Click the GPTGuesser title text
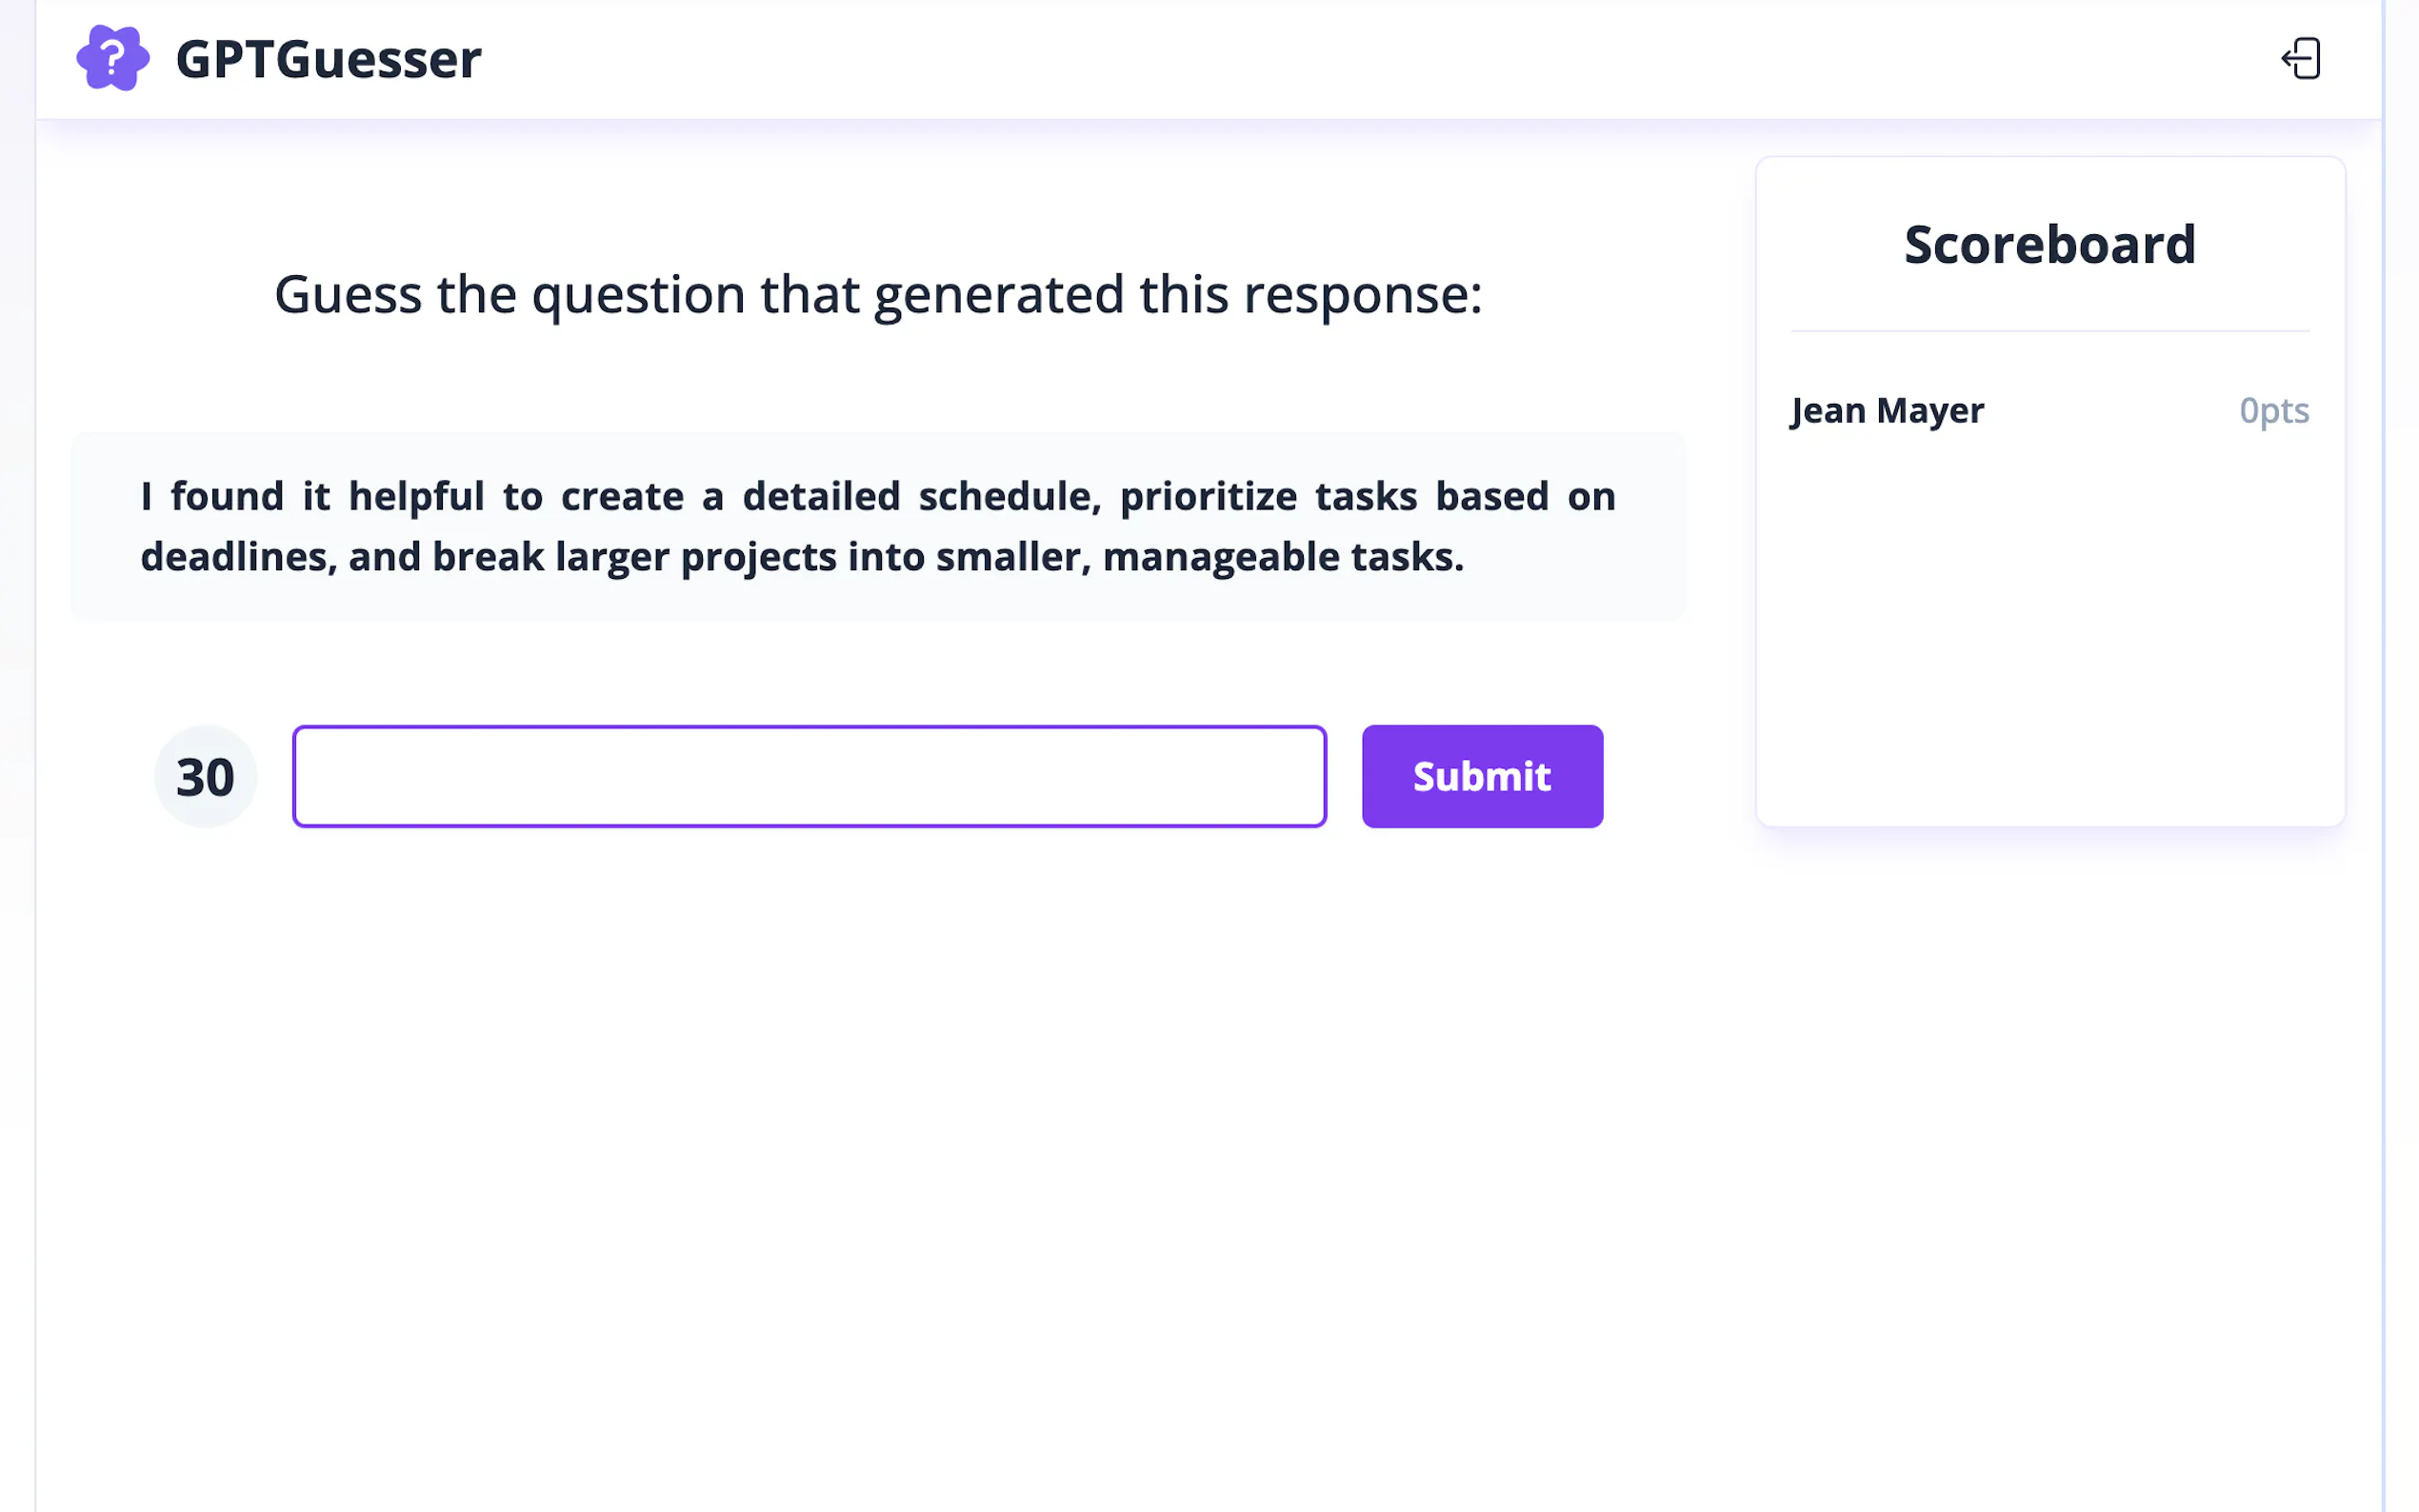 (x=328, y=60)
